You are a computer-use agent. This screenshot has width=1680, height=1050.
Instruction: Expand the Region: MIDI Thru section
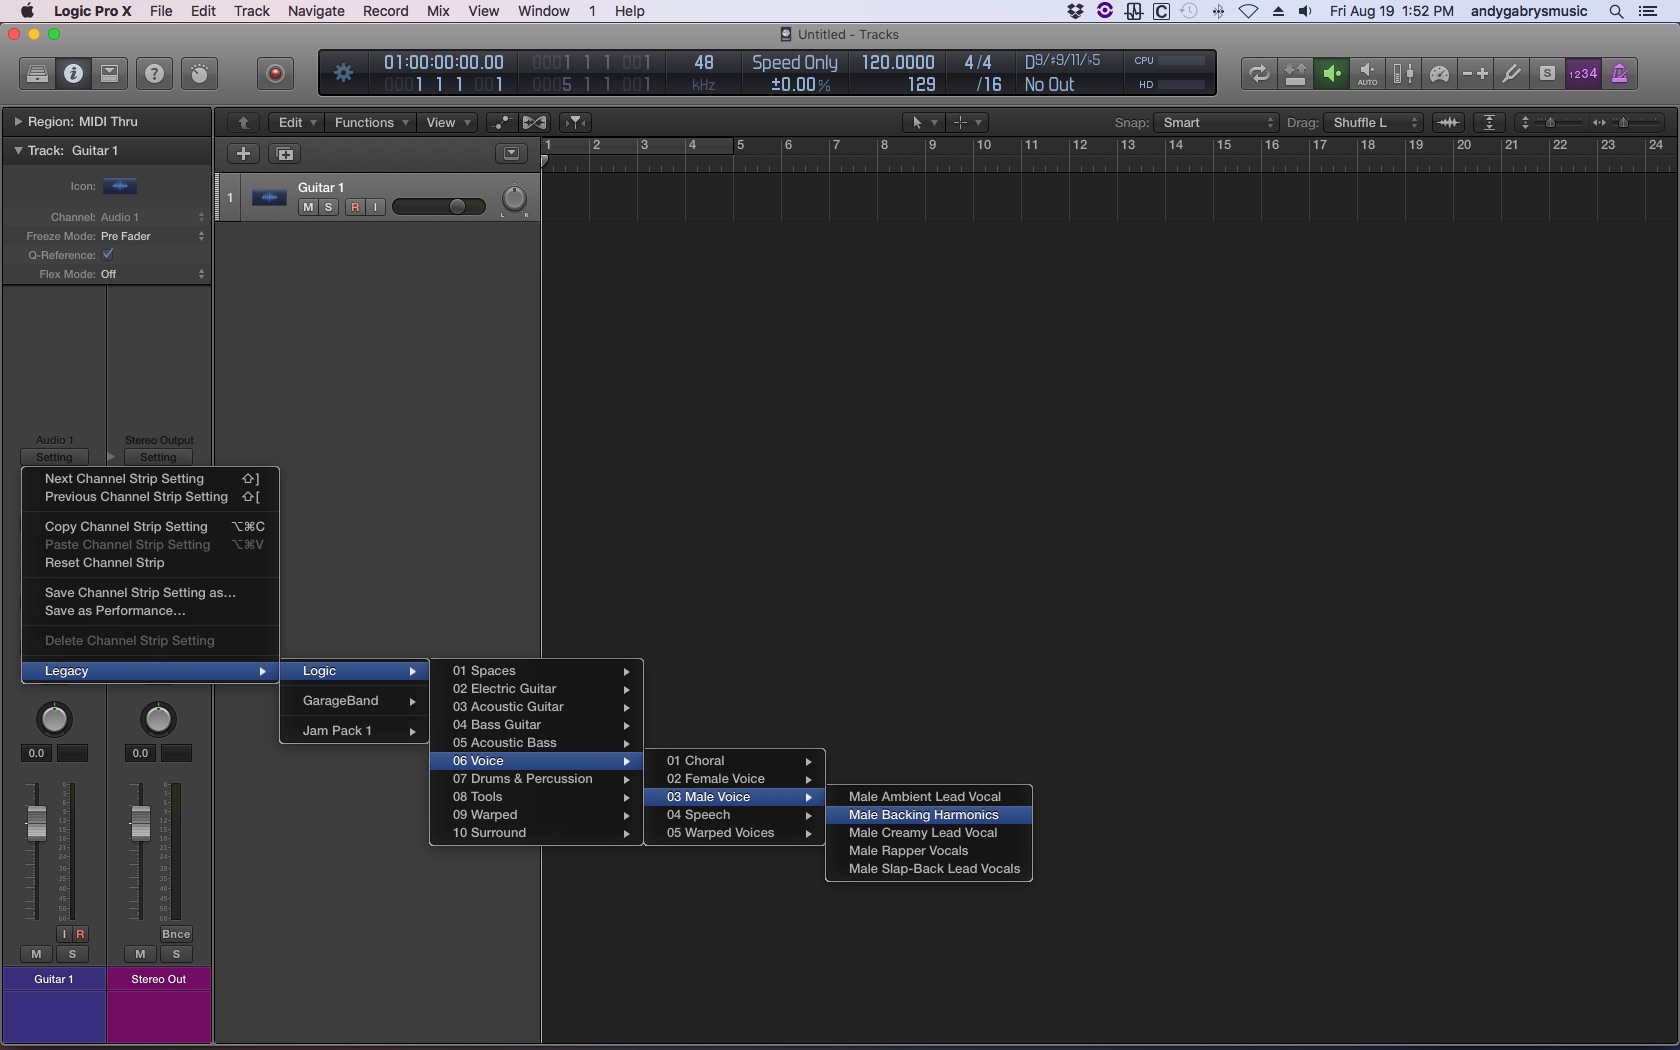point(18,121)
